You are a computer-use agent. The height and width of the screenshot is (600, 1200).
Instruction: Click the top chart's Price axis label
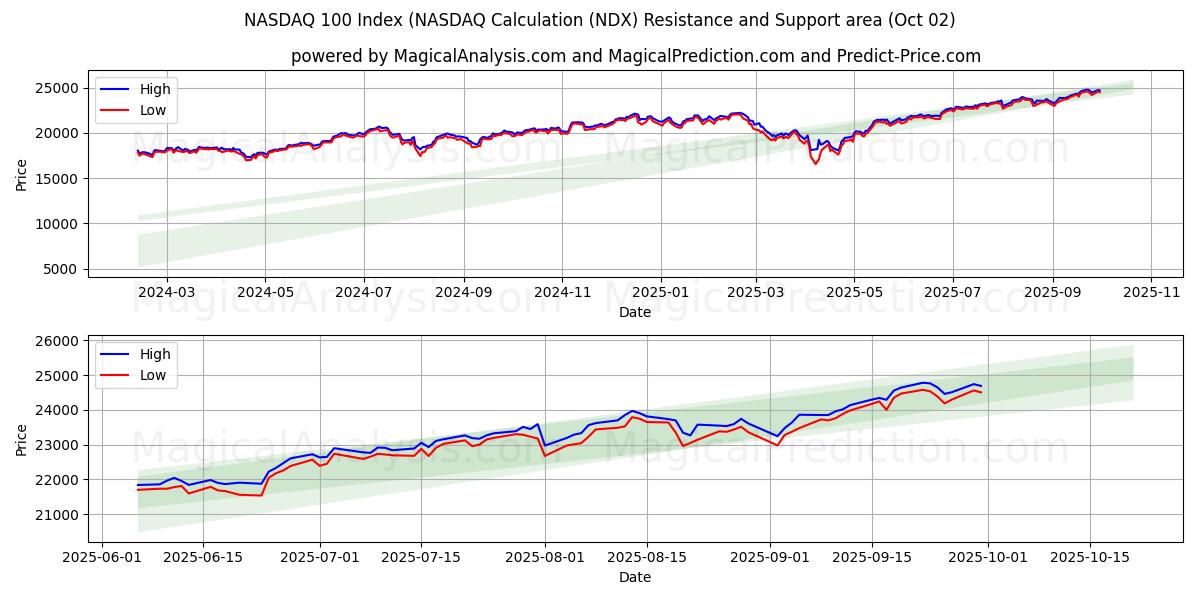click(22, 174)
